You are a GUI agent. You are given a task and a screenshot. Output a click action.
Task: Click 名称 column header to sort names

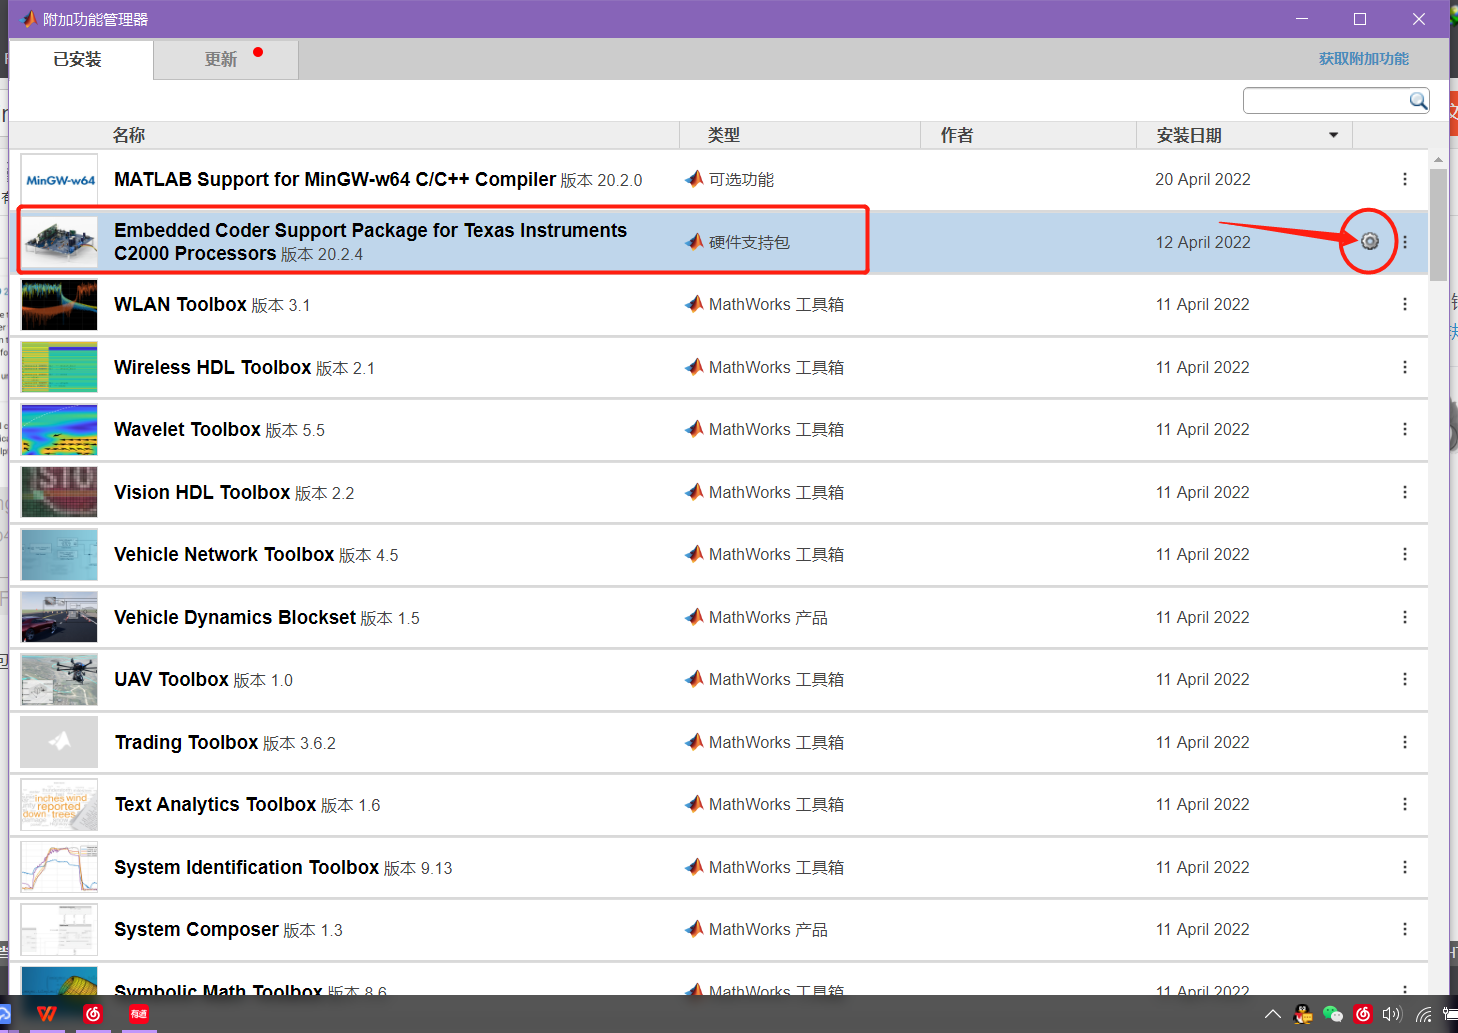point(129,134)
